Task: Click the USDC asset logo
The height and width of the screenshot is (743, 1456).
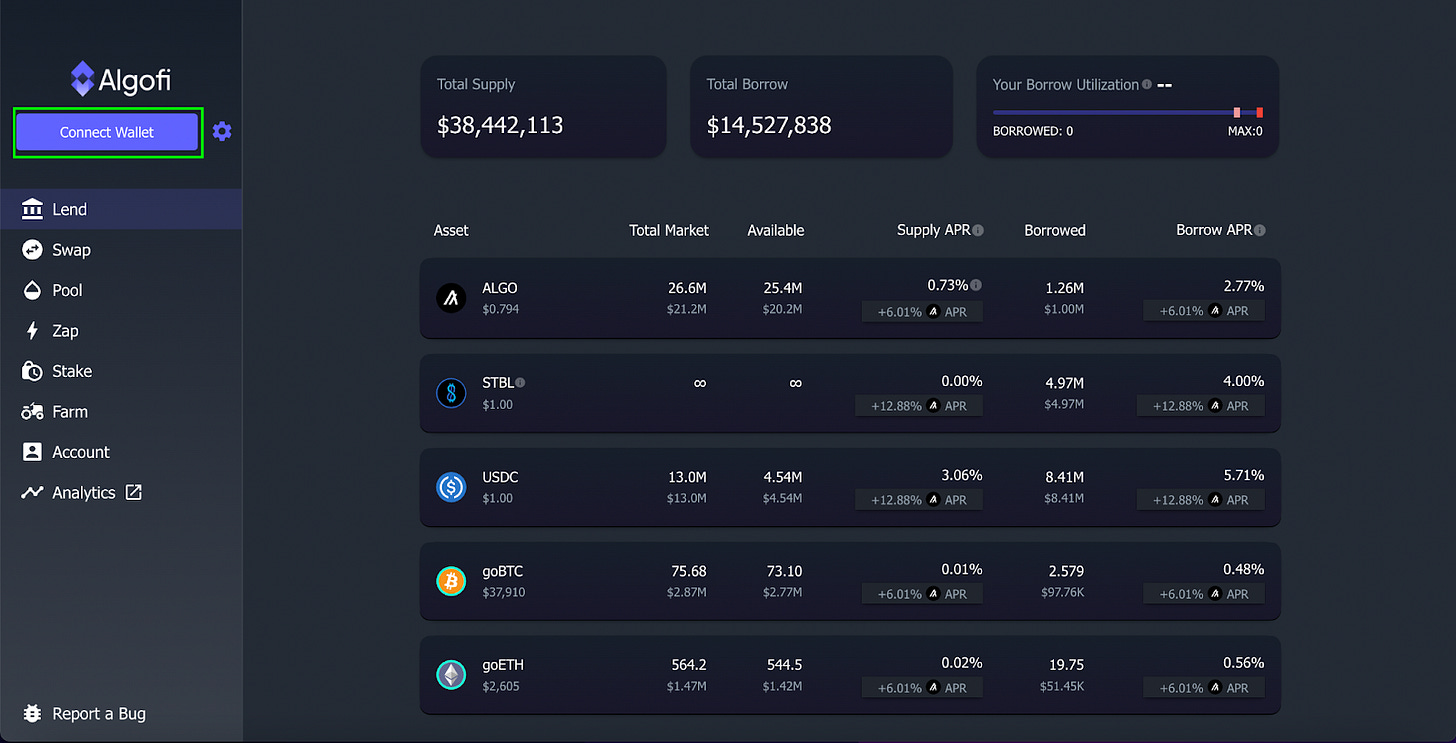Action: (x=451, y=487)
